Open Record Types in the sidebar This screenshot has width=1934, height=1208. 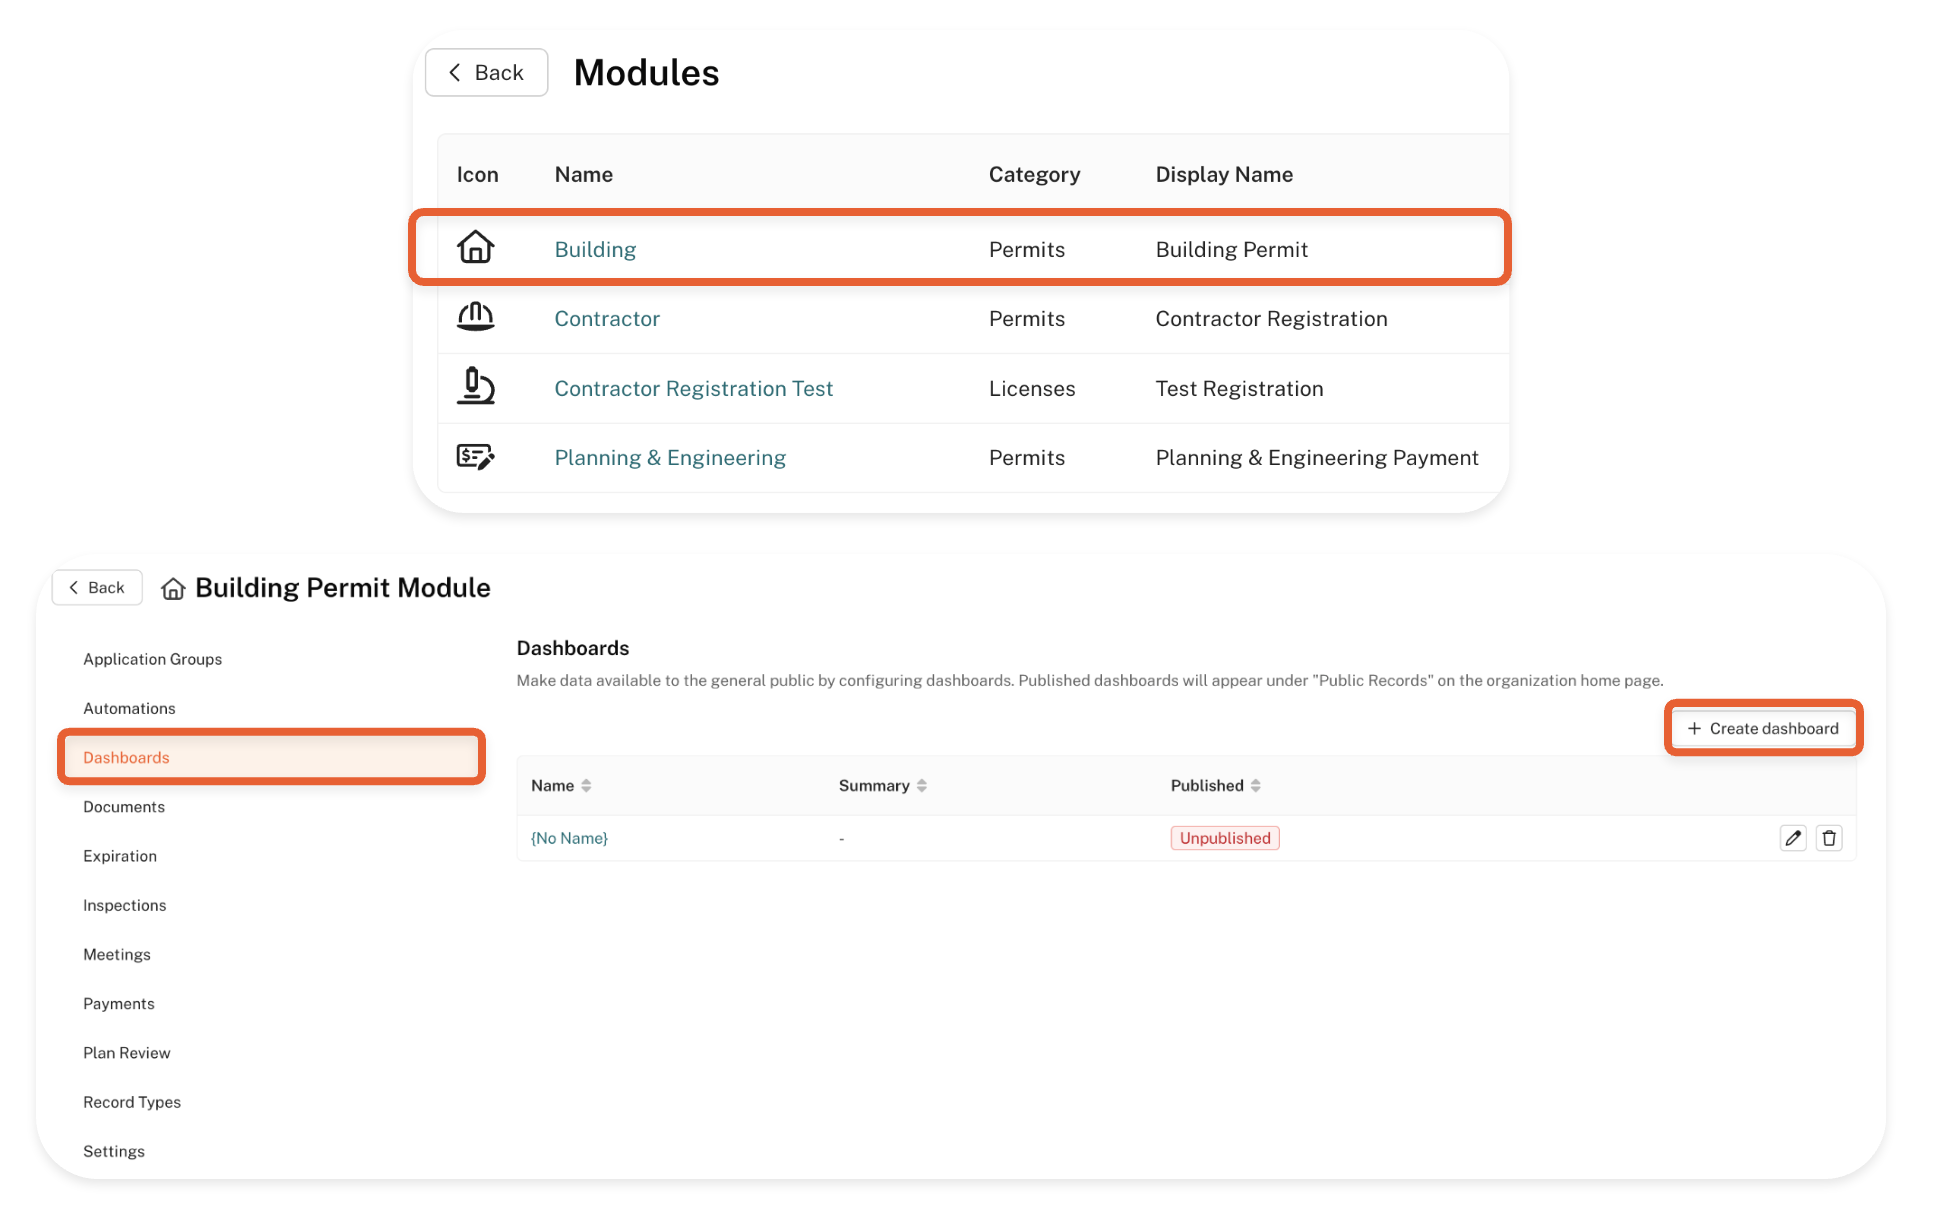tap(132, 1102)
